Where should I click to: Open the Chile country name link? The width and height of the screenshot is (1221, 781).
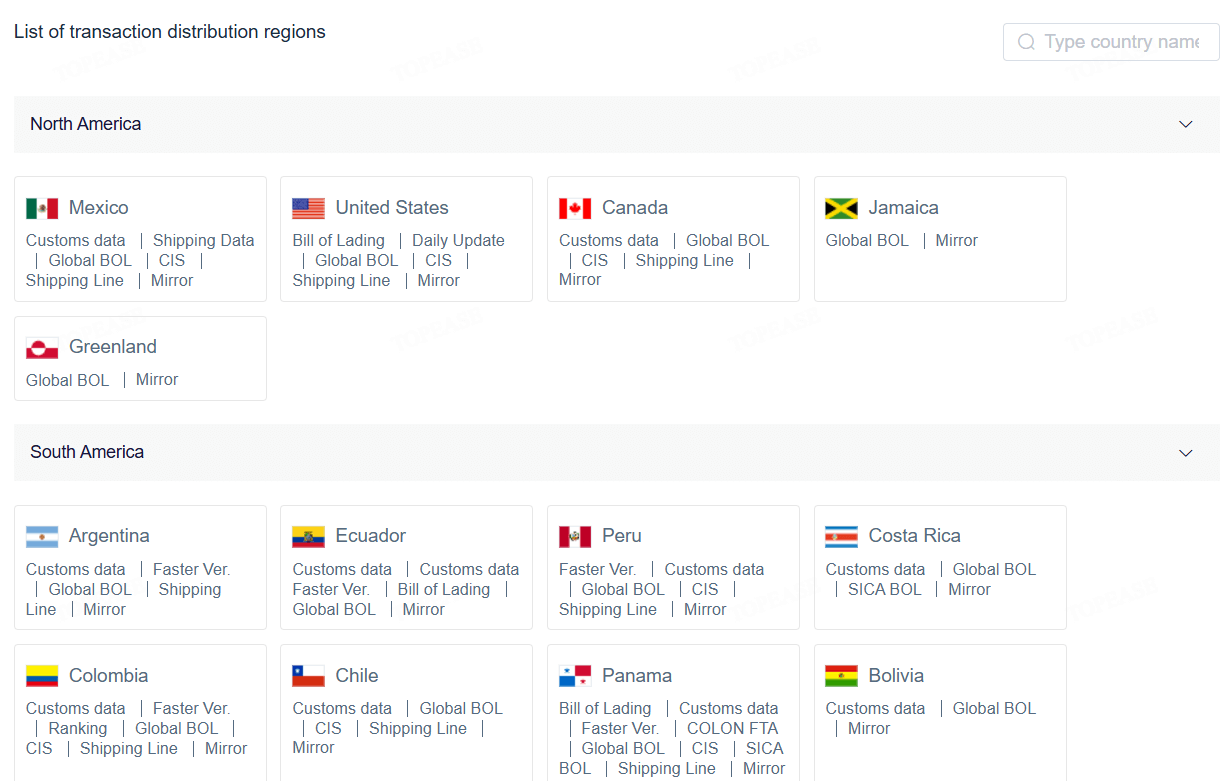[x=357, y=675]
